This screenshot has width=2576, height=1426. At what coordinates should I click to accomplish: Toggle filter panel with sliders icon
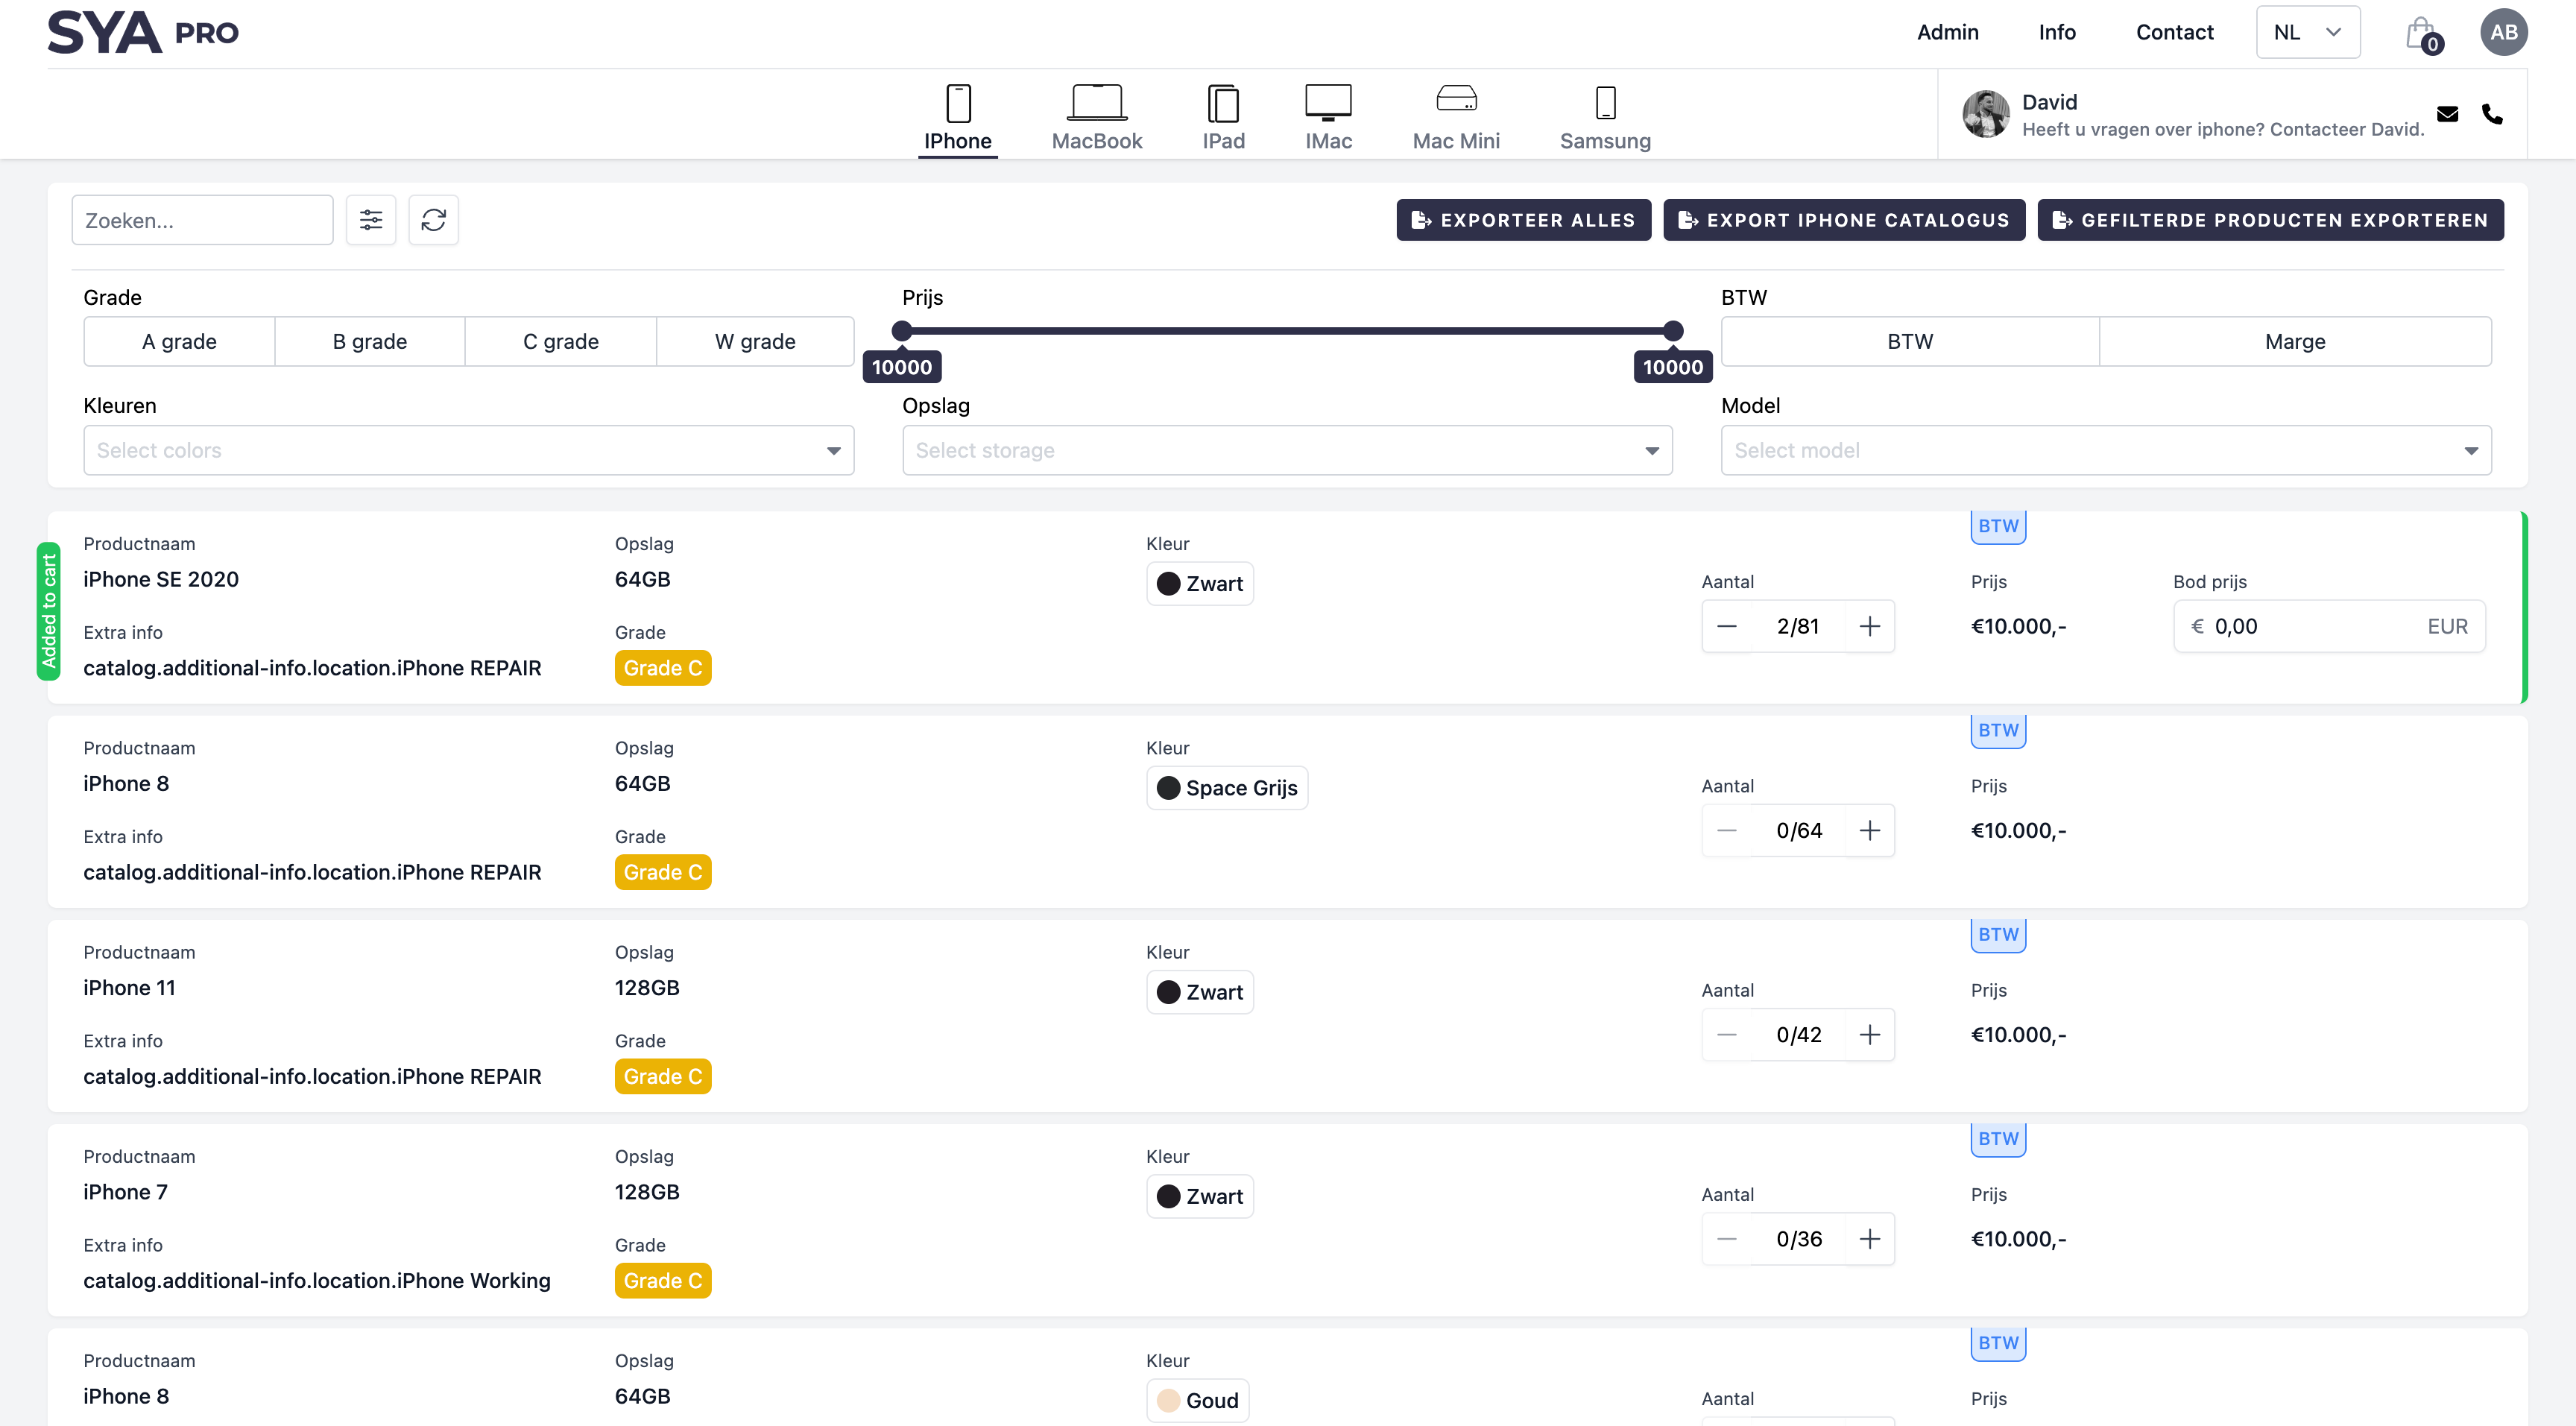click(371, 220)
